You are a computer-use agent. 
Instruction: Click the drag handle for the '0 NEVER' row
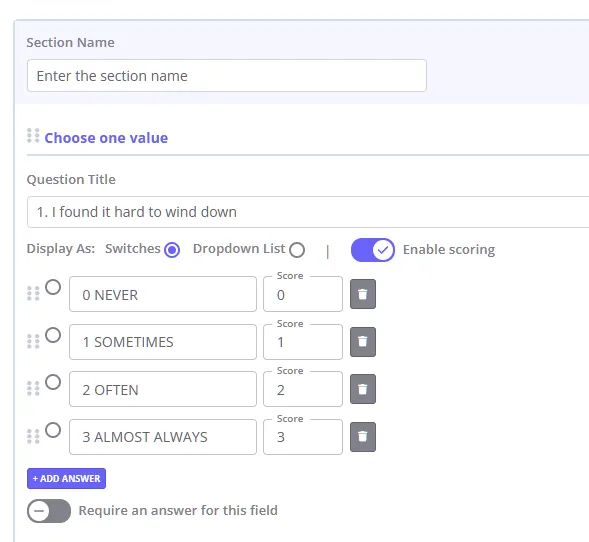[x=33, y=294]
